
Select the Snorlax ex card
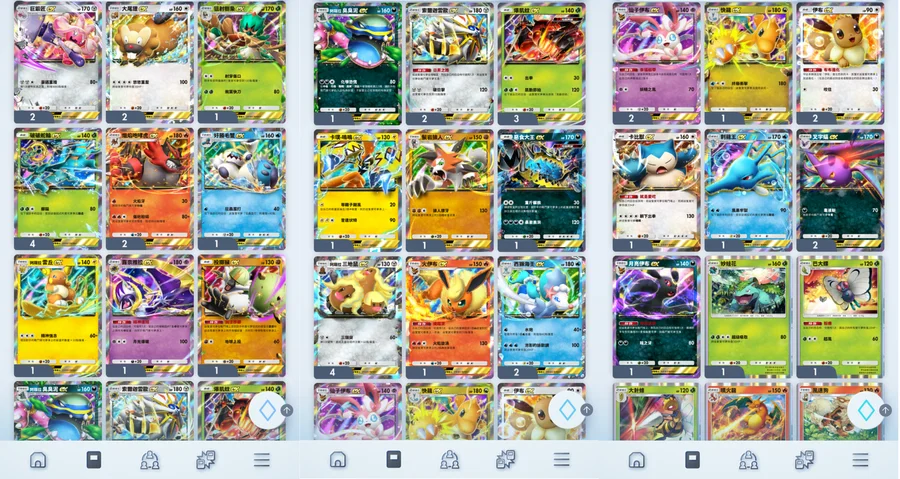click(656, 190)
